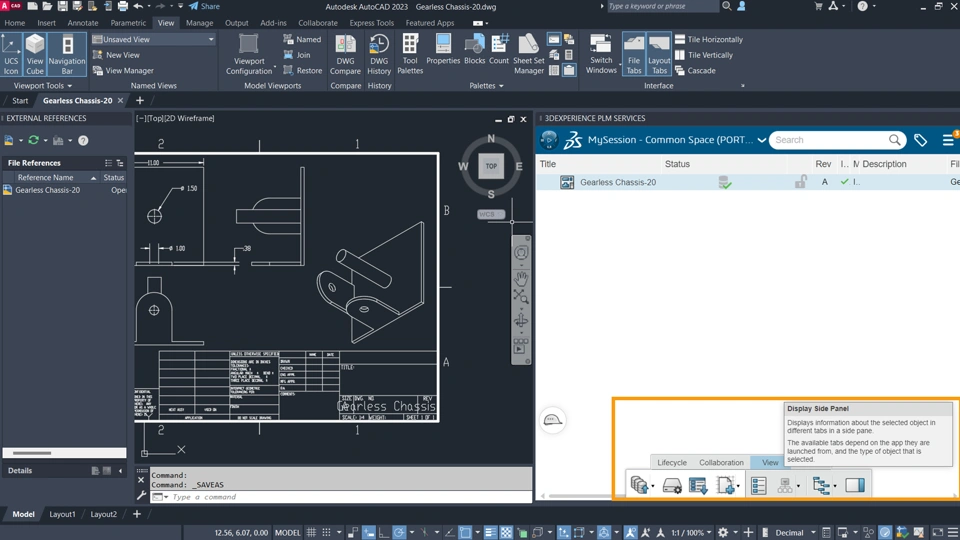Select Gearless Chassis-20 row in PLM Services
The image size is (960, 540).
coord(748,182)
